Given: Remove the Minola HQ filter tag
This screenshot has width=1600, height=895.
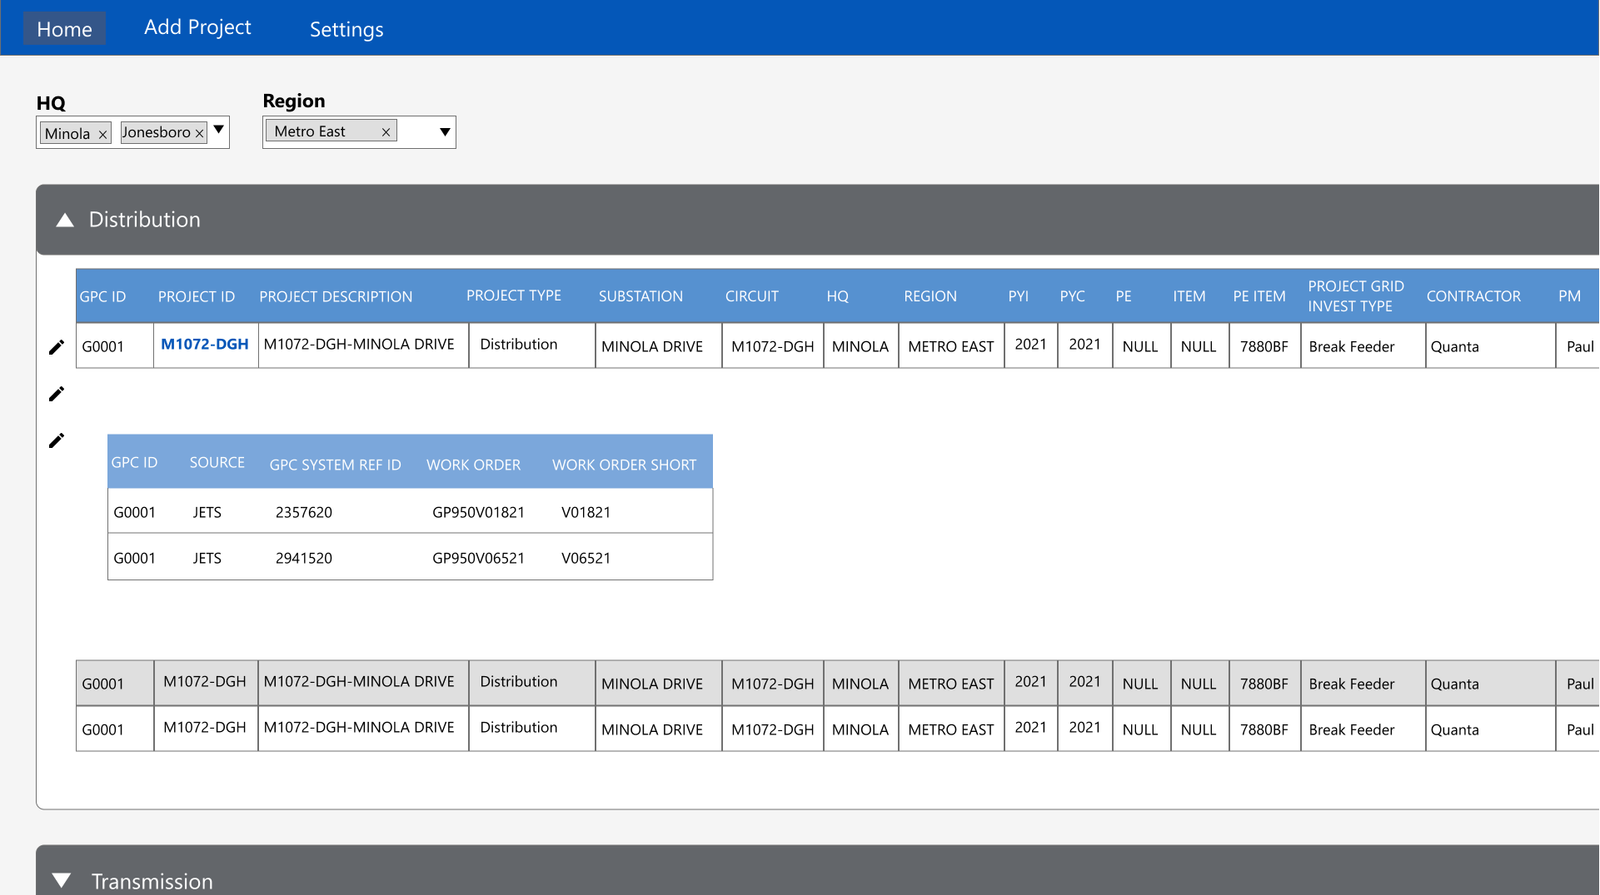Looking at the screenshot, I should tap(102, 134).
